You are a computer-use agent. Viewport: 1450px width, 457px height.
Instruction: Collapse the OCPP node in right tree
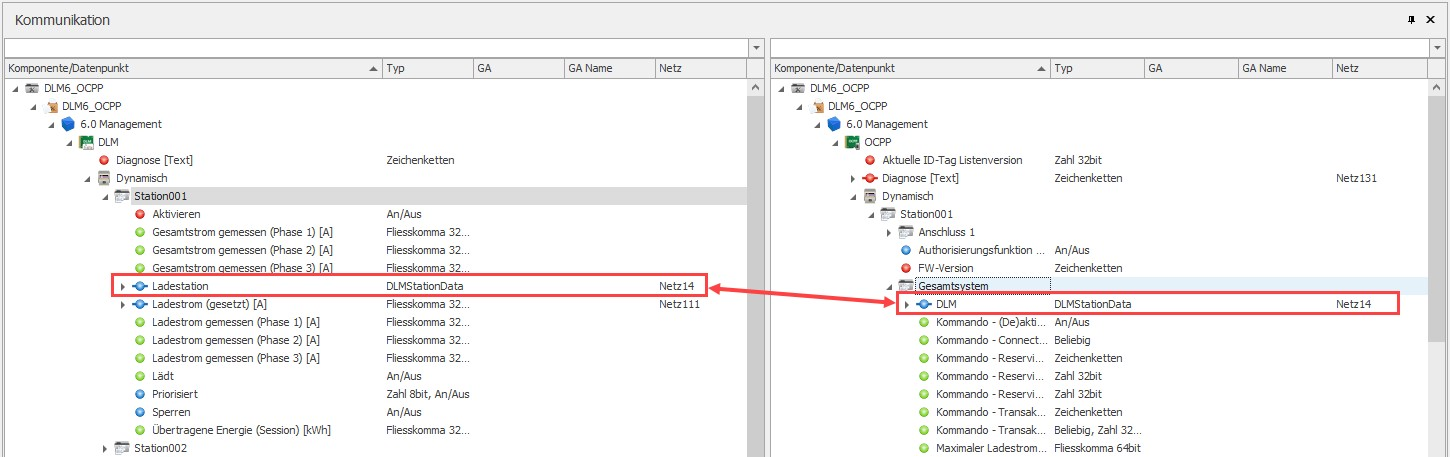[835, 142]
